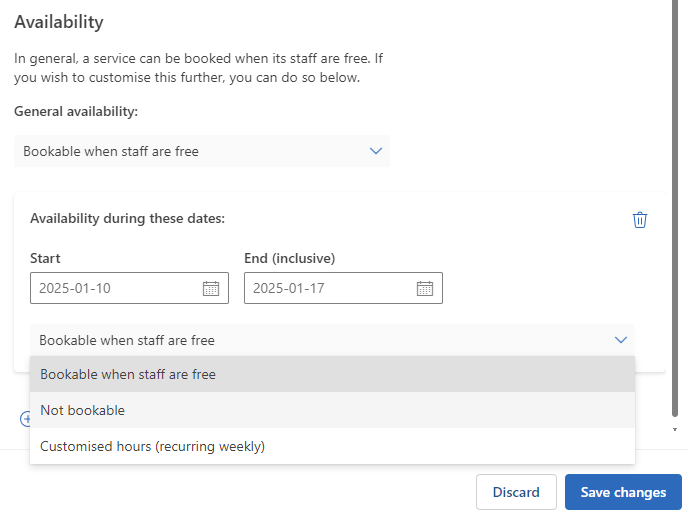
Task: Click the 'End (inclusive)' field label
Action: click(x=289, y=258)
